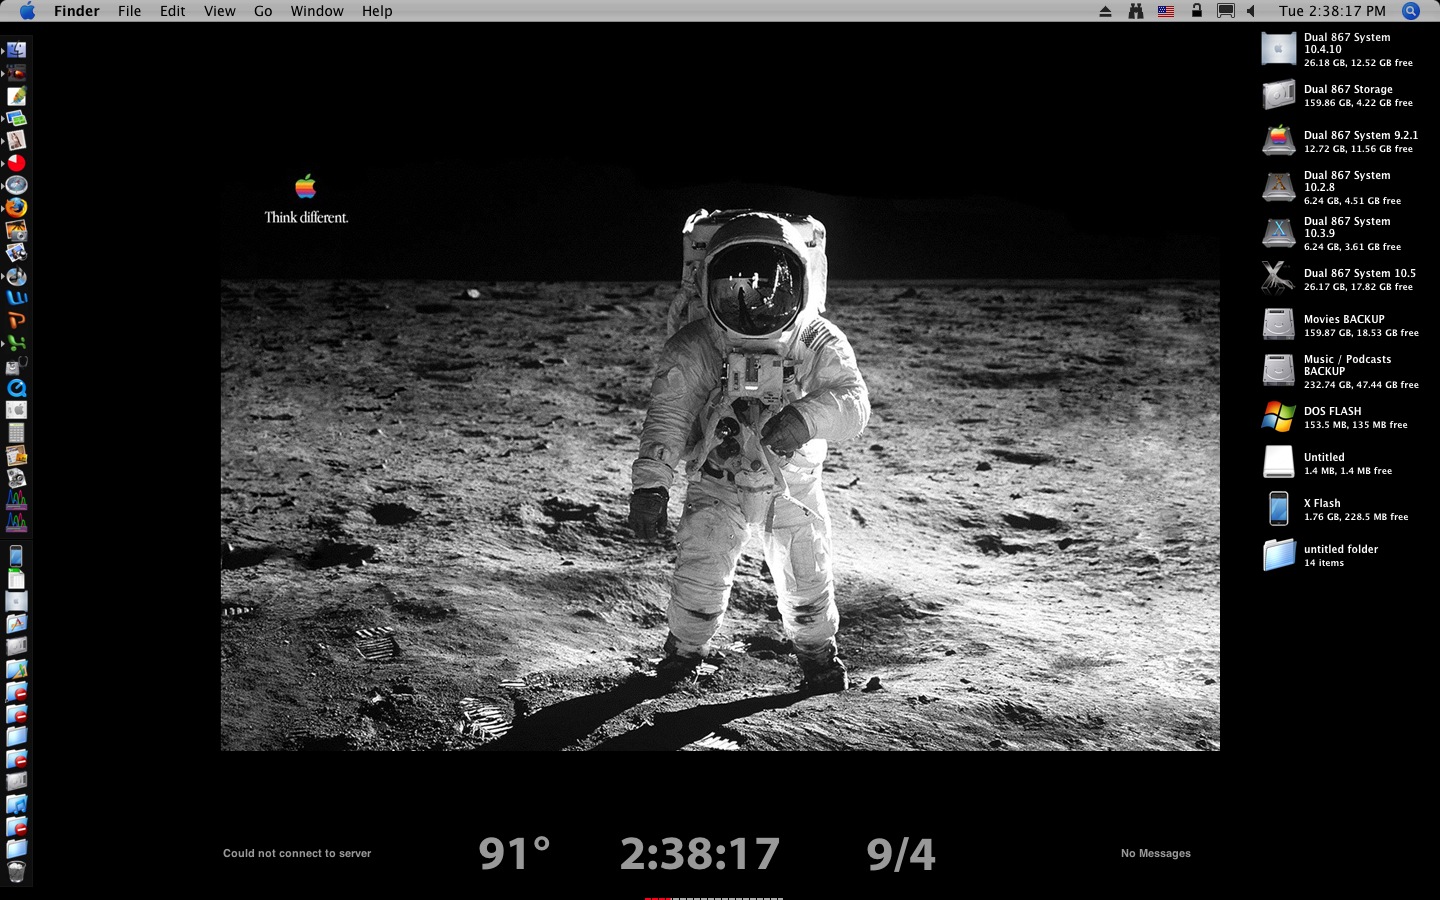Click the padlock menu bar icon
The height and width of the screenshot is (900, 1440).
pyautogui.click(x=1196, y=11)
